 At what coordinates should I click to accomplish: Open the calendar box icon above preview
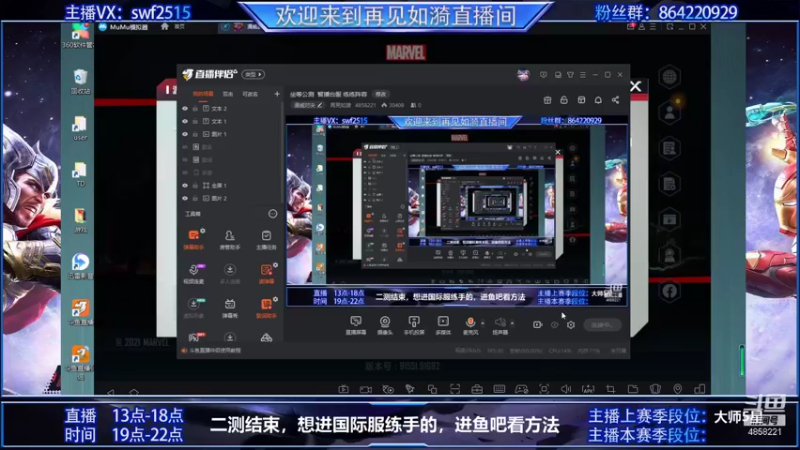click(547, 100)
